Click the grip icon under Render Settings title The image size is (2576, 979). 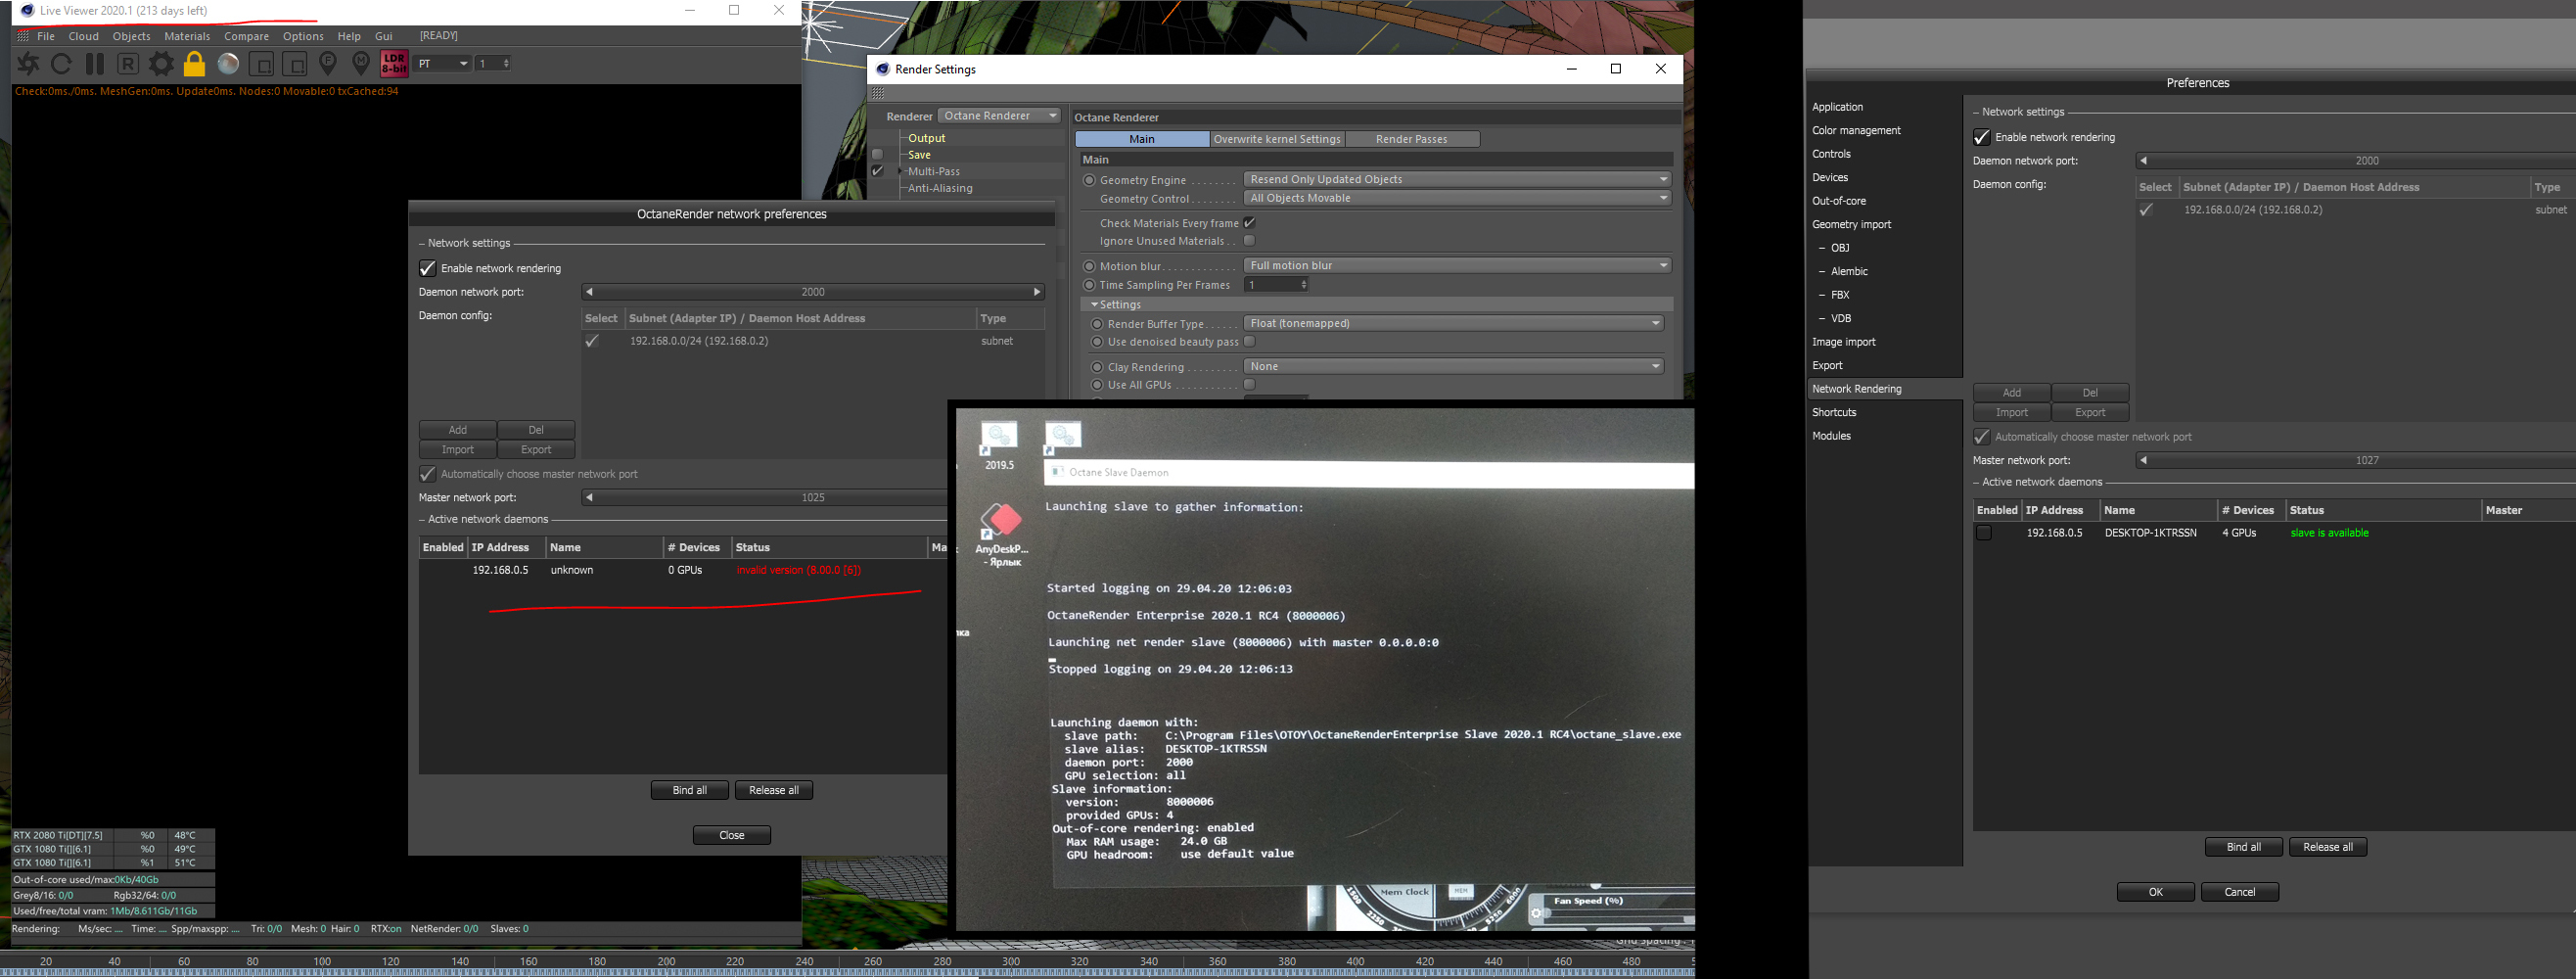pos(879,94)
